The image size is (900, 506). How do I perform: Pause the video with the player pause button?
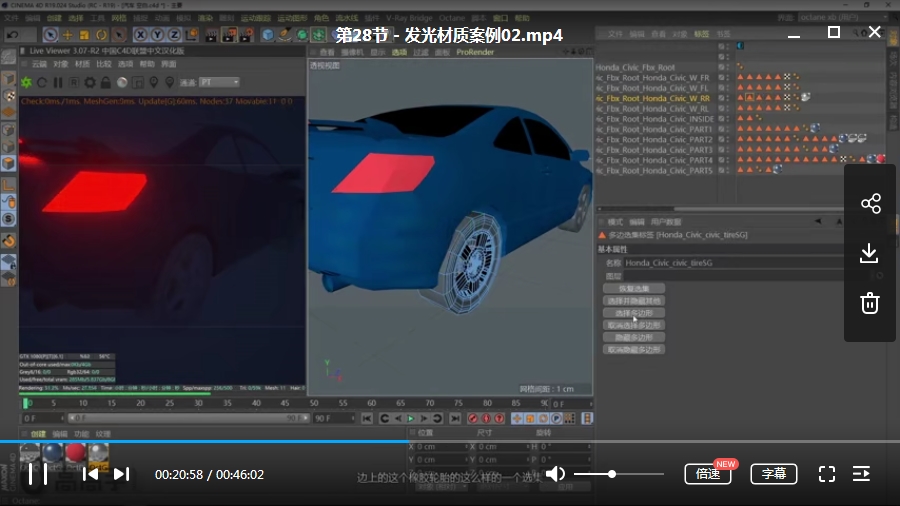38,474
